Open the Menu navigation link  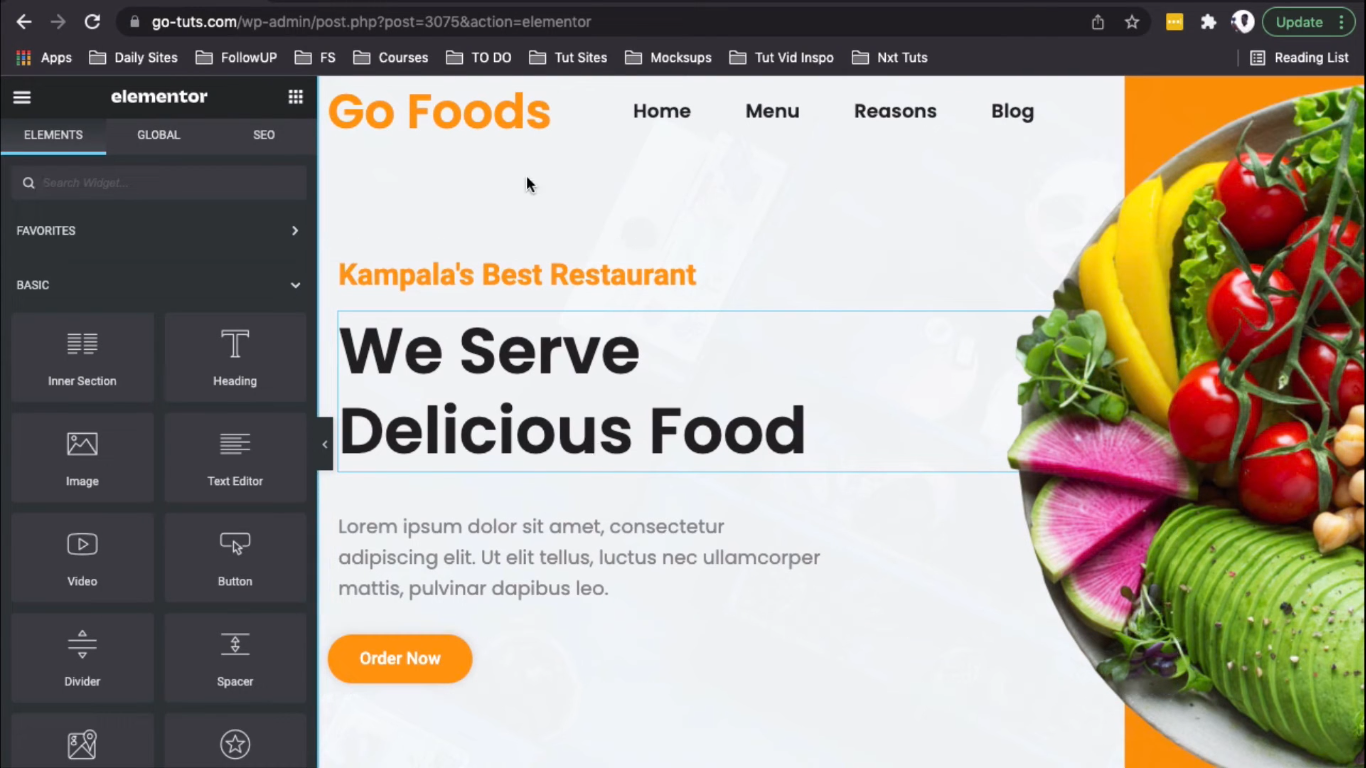pos(772,111)
